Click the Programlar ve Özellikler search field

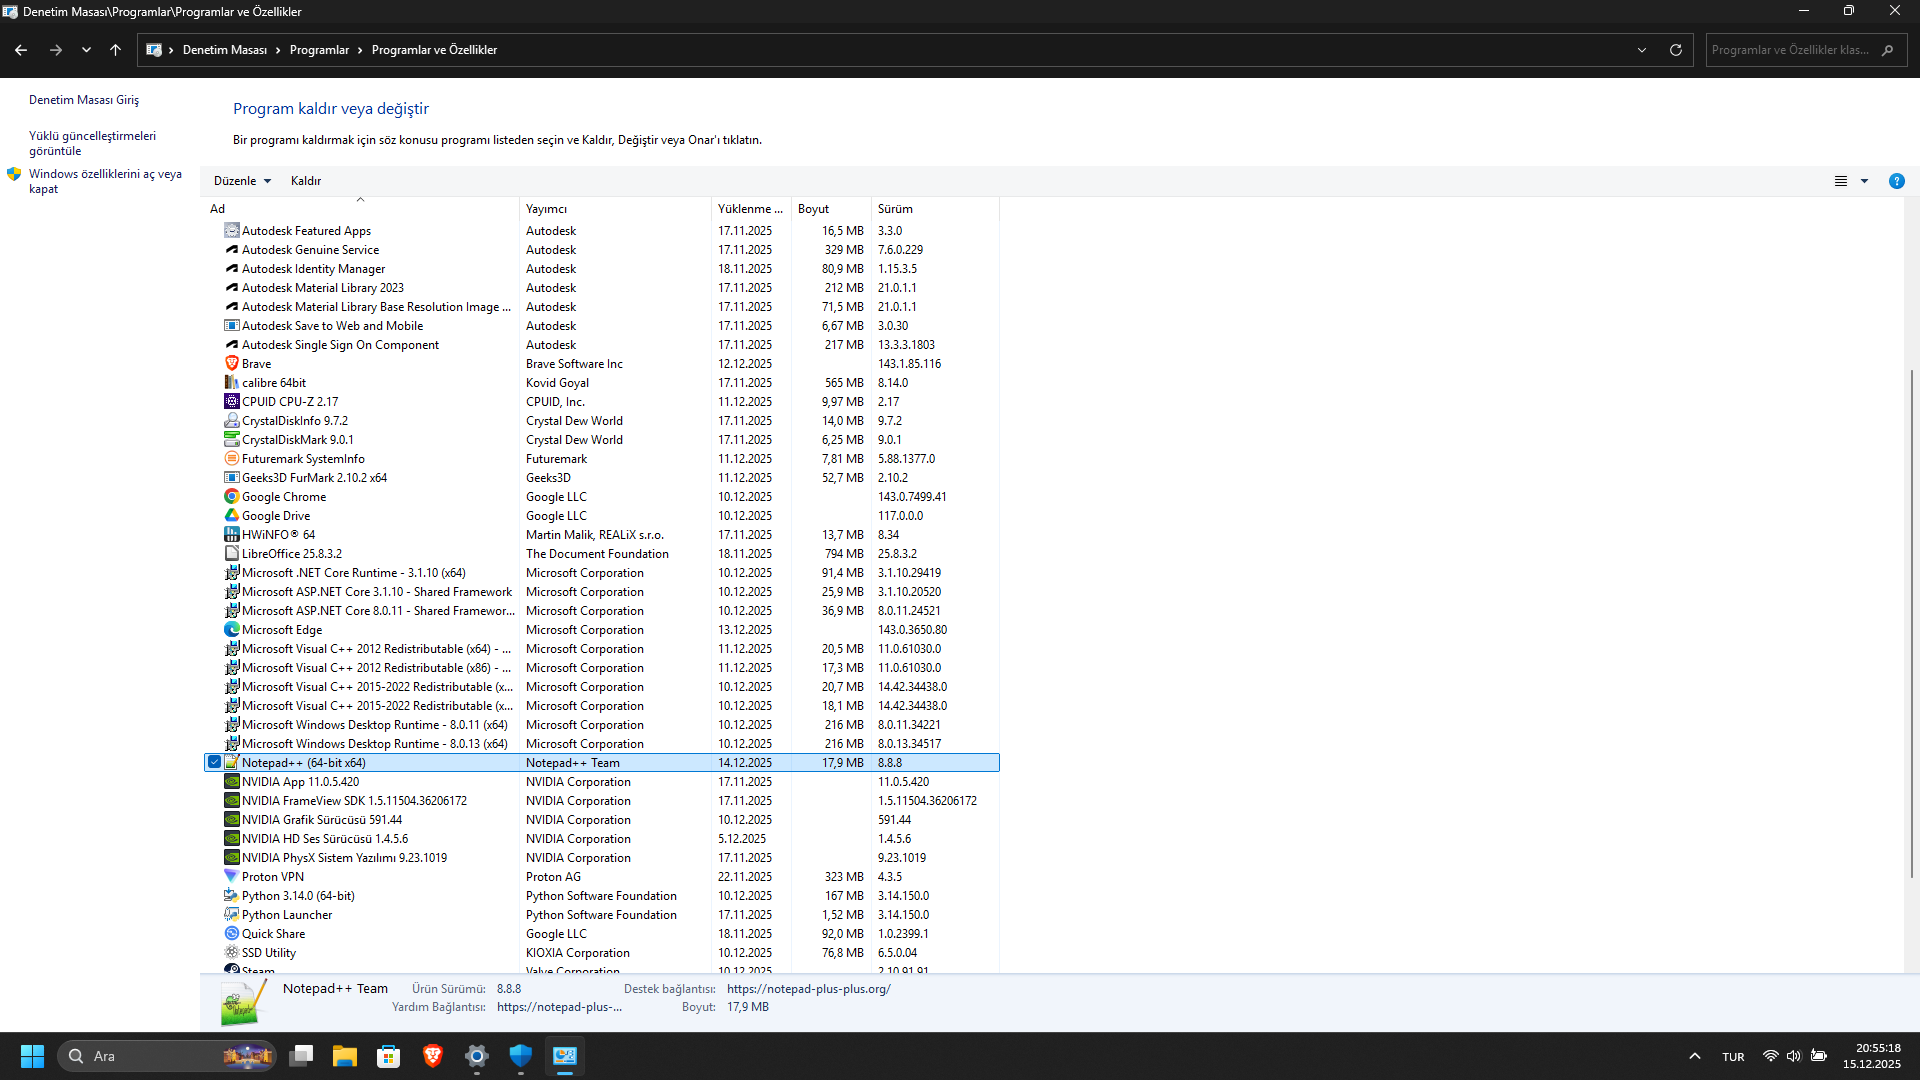pos(1806,50)
